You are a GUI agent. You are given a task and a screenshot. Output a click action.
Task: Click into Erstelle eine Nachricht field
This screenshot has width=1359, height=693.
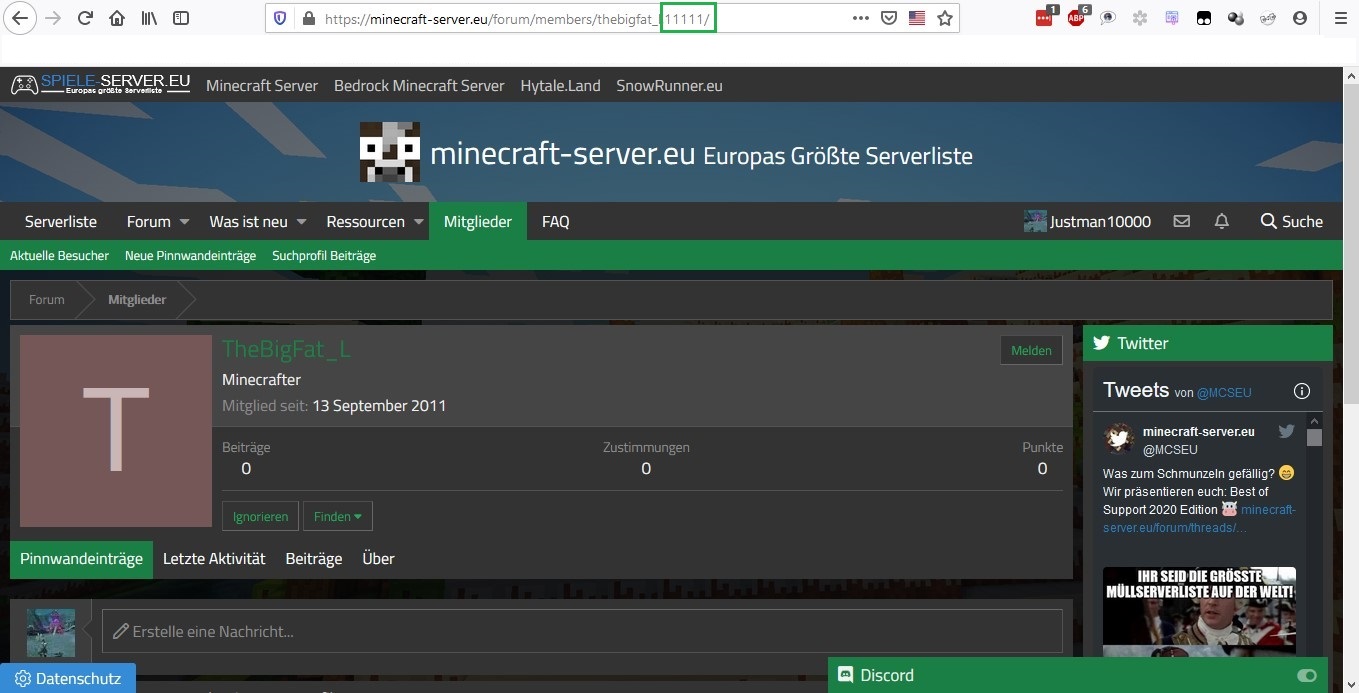(x=582, y=631)
